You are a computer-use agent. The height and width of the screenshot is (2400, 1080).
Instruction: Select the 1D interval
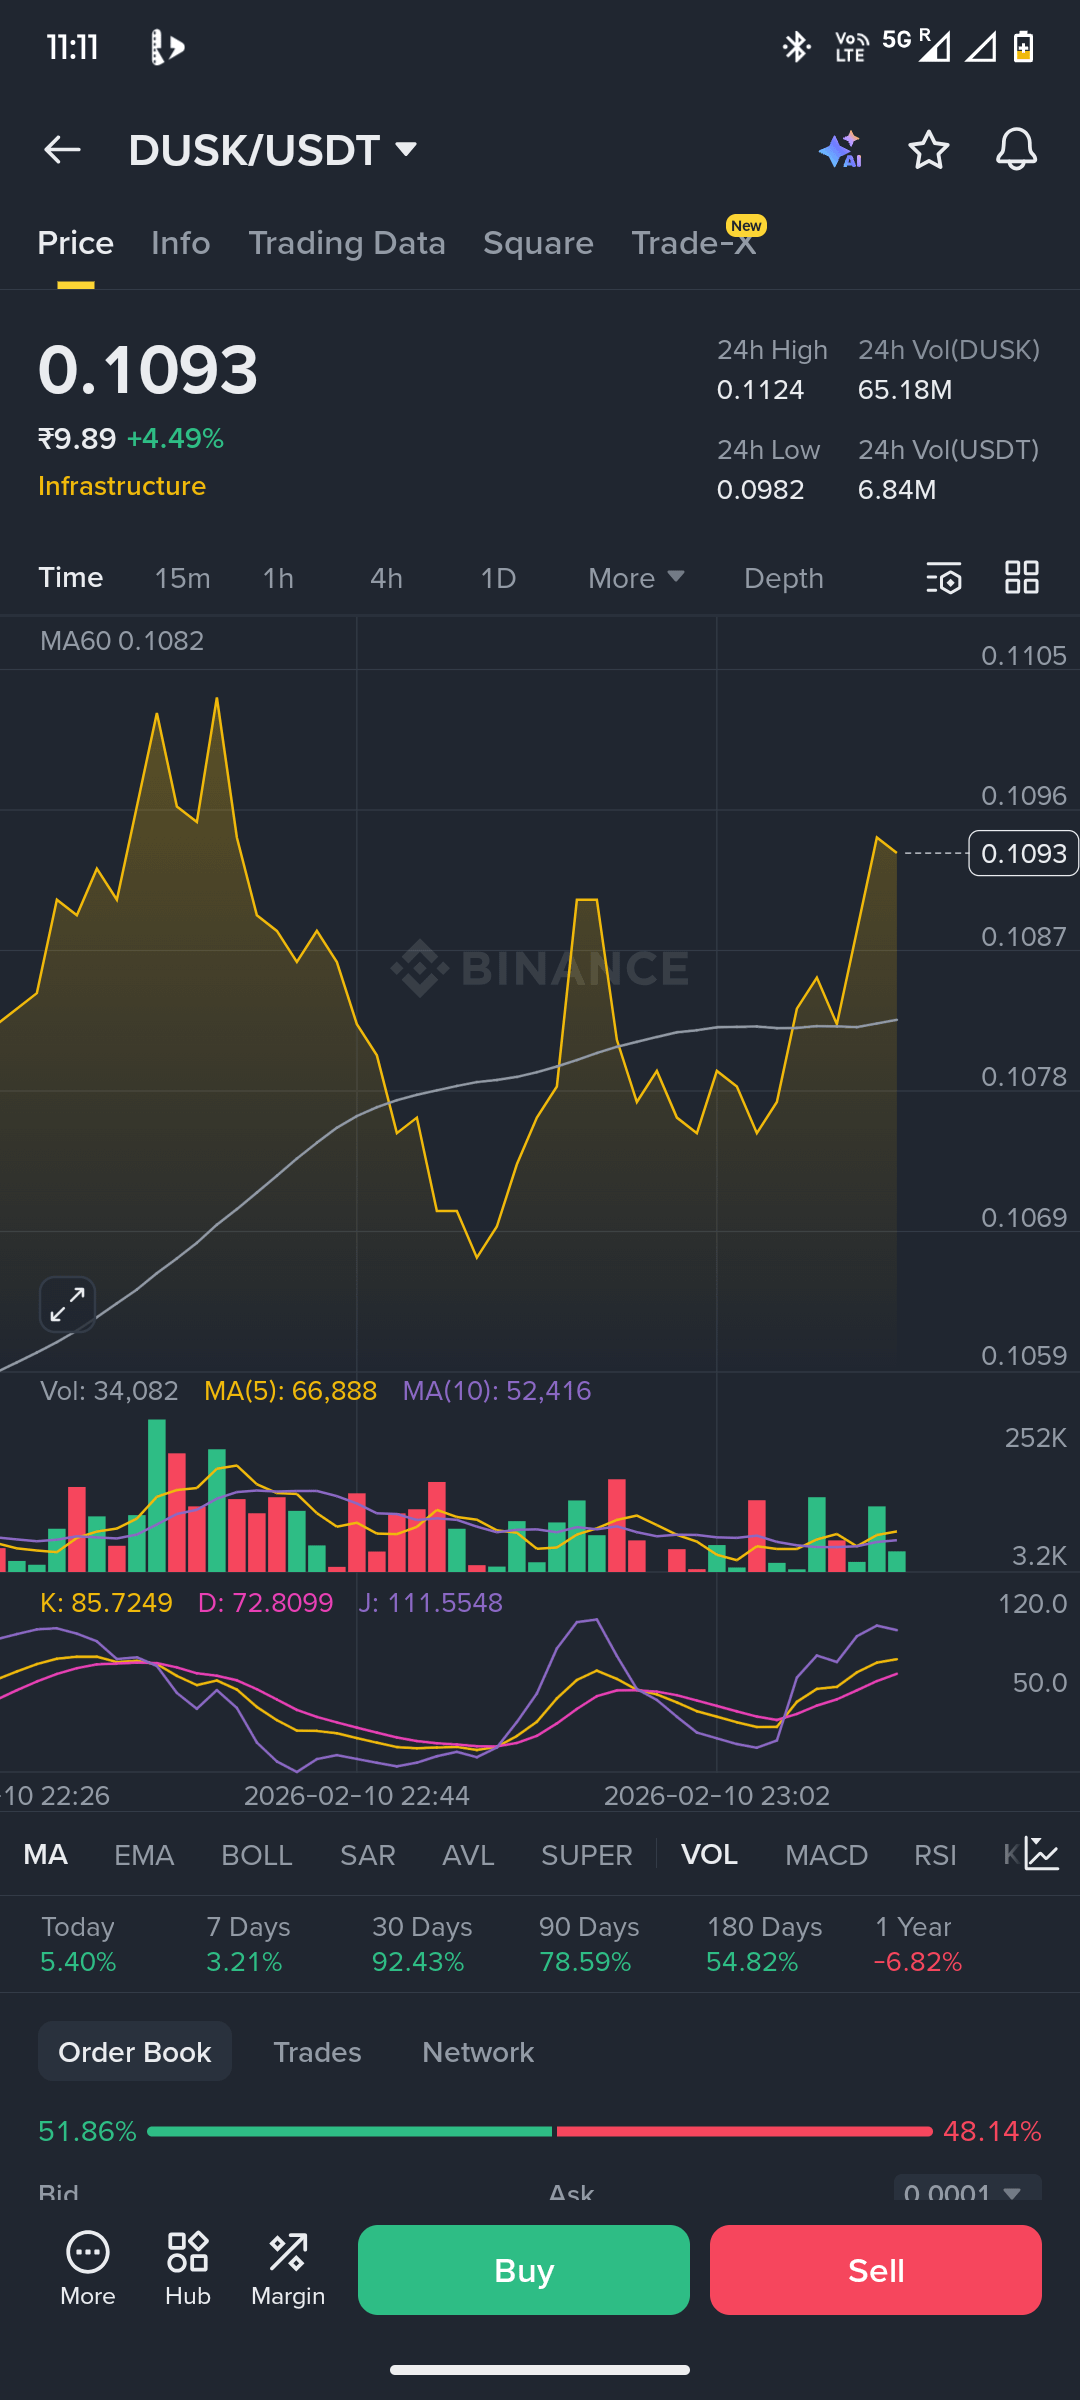point(498,578)
